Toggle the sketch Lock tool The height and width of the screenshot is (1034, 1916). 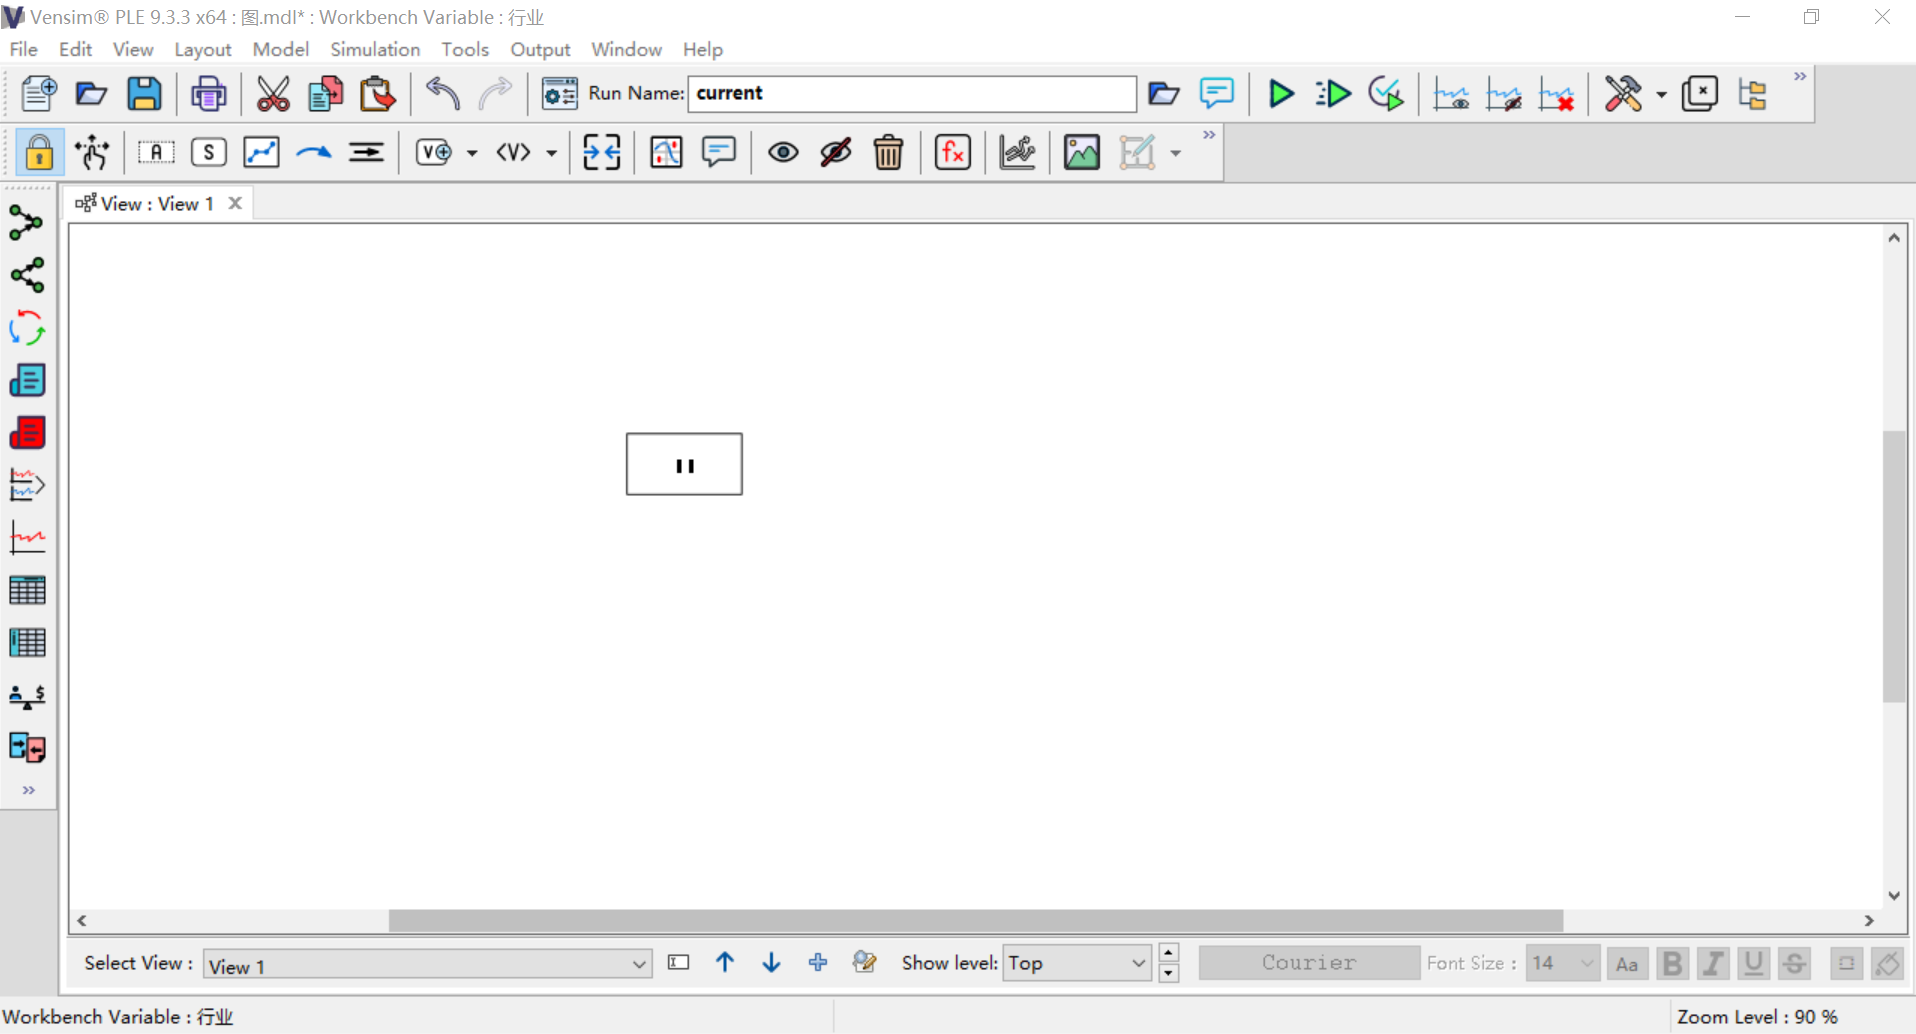(x=39, y=153)
